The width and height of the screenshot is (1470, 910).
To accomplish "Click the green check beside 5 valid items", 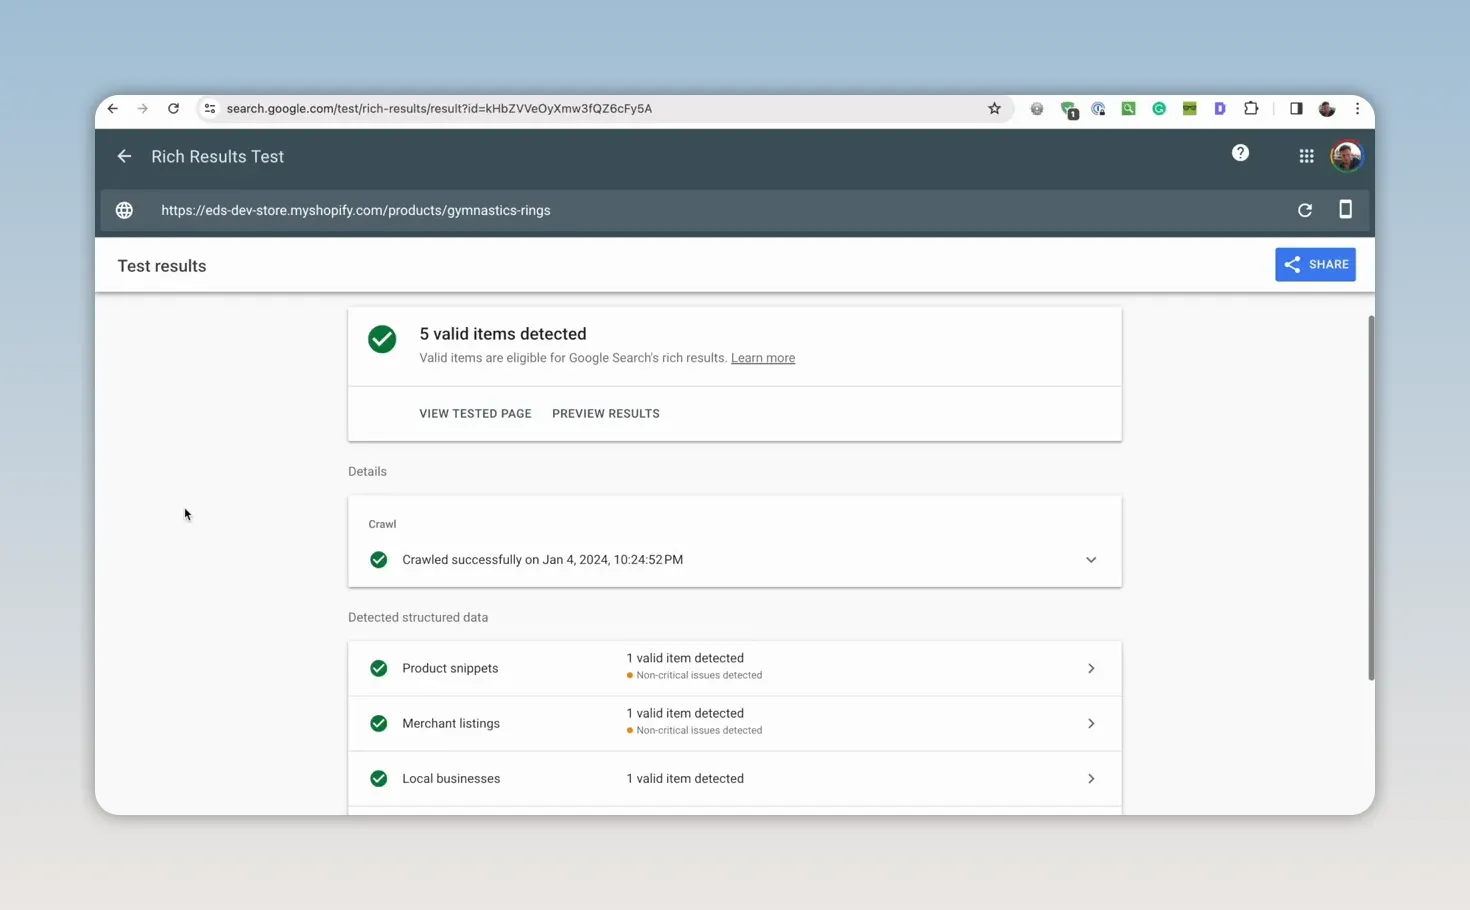I will 382,339.
